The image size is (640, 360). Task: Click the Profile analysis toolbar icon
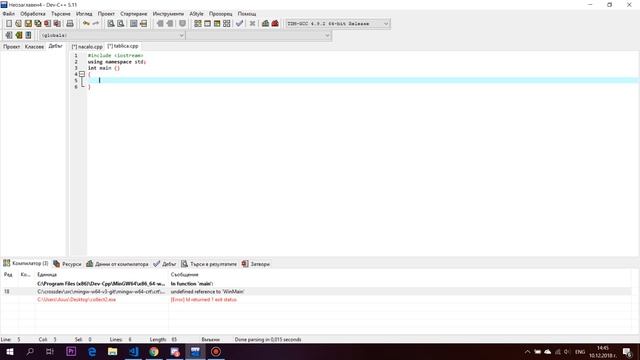(265, 24)
